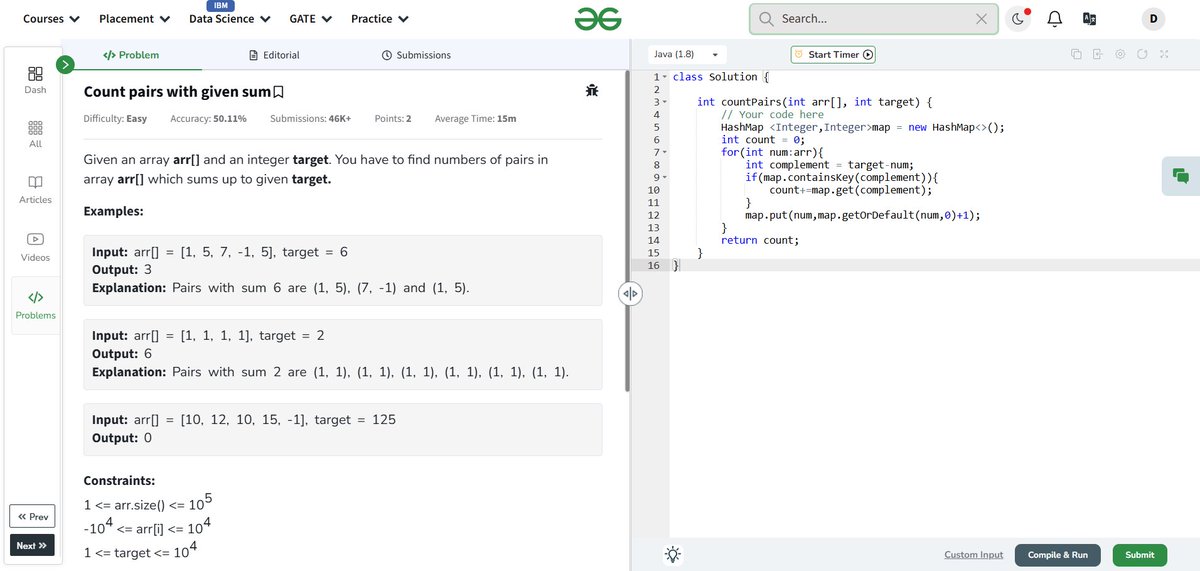This screenshot has height=571, width=1200.
Task: Open the GeeksforGeeks logo home link
Action: [599, 18]
